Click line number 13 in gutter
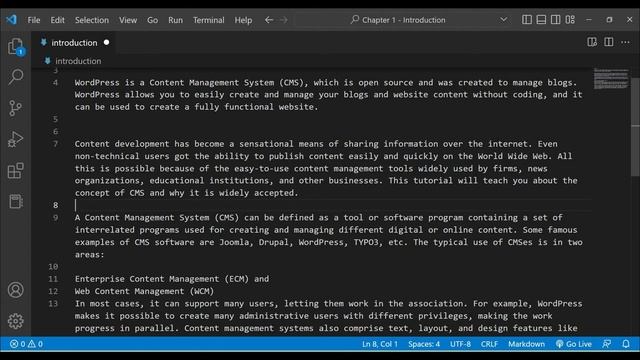Image resolution: width=640 pixels, height=360 pixels. (53, 303)
